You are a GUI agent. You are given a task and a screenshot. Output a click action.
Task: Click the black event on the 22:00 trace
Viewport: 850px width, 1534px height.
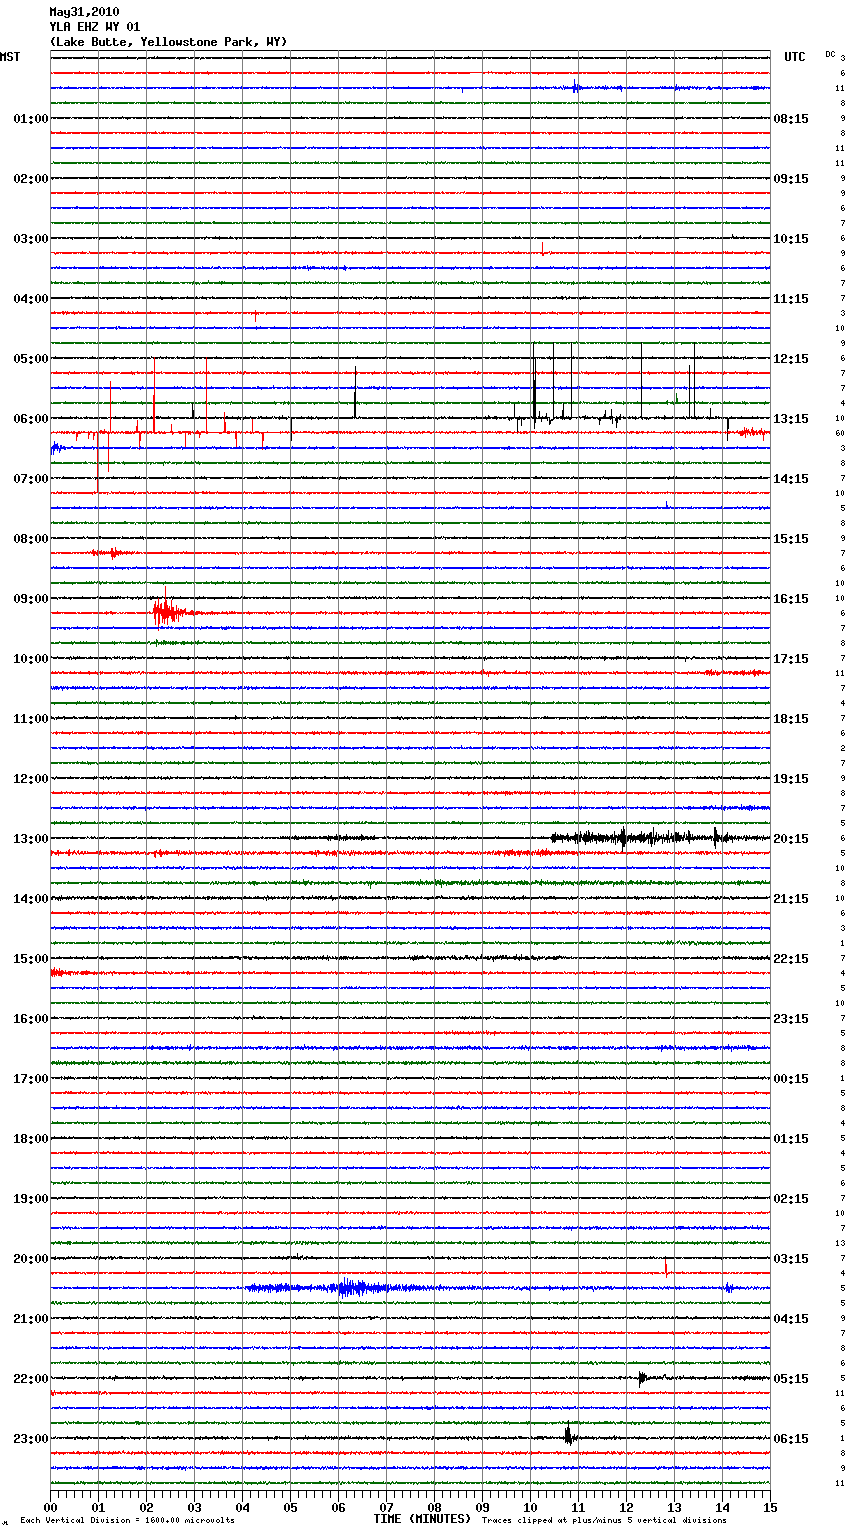point(643,1378)
